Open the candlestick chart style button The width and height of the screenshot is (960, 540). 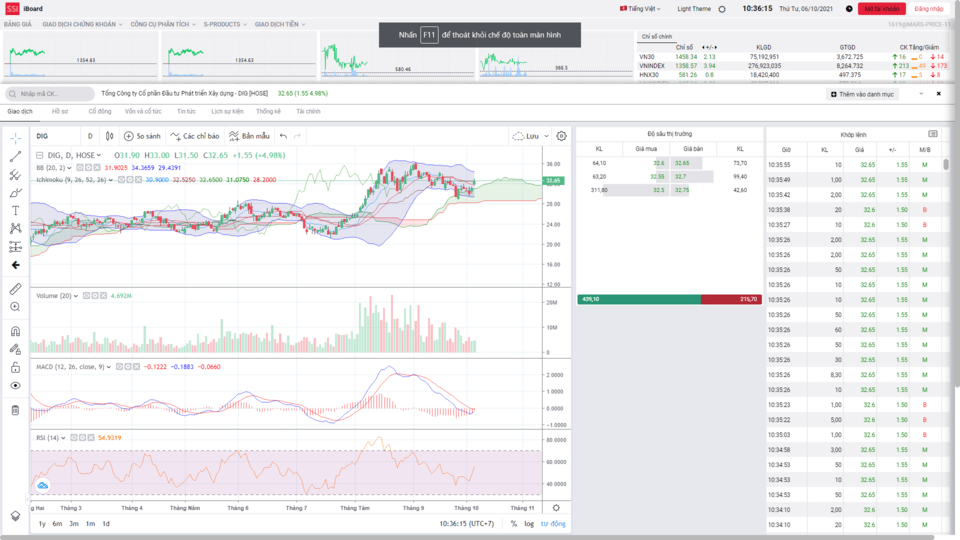point(110,136)
